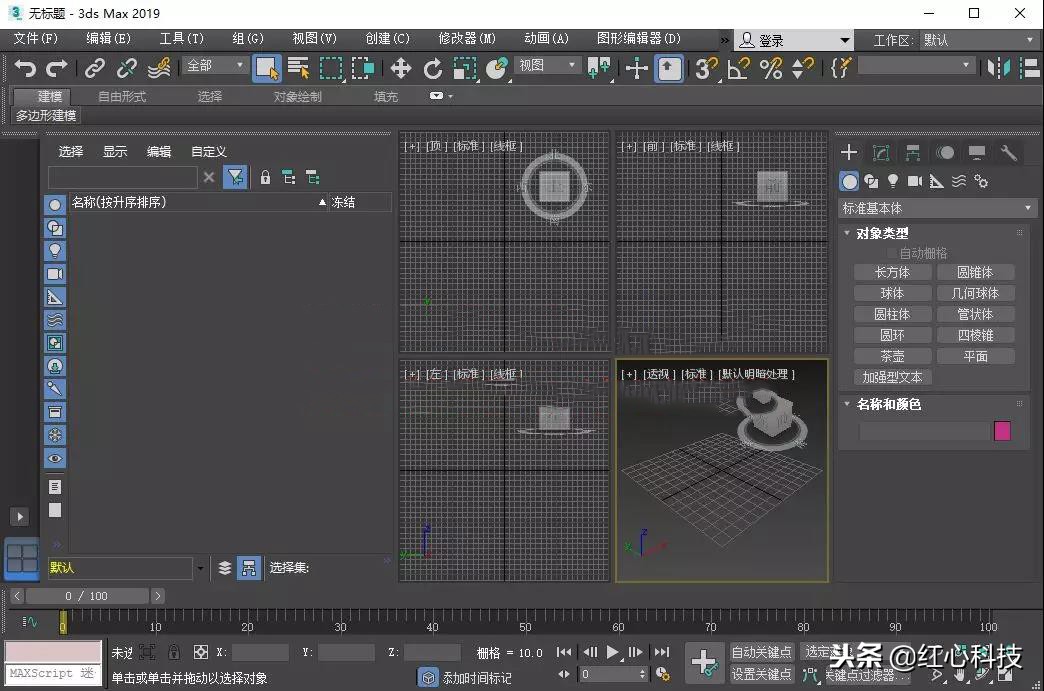Enable the 自动关键点 Auto Key toggle

(761, 651)
